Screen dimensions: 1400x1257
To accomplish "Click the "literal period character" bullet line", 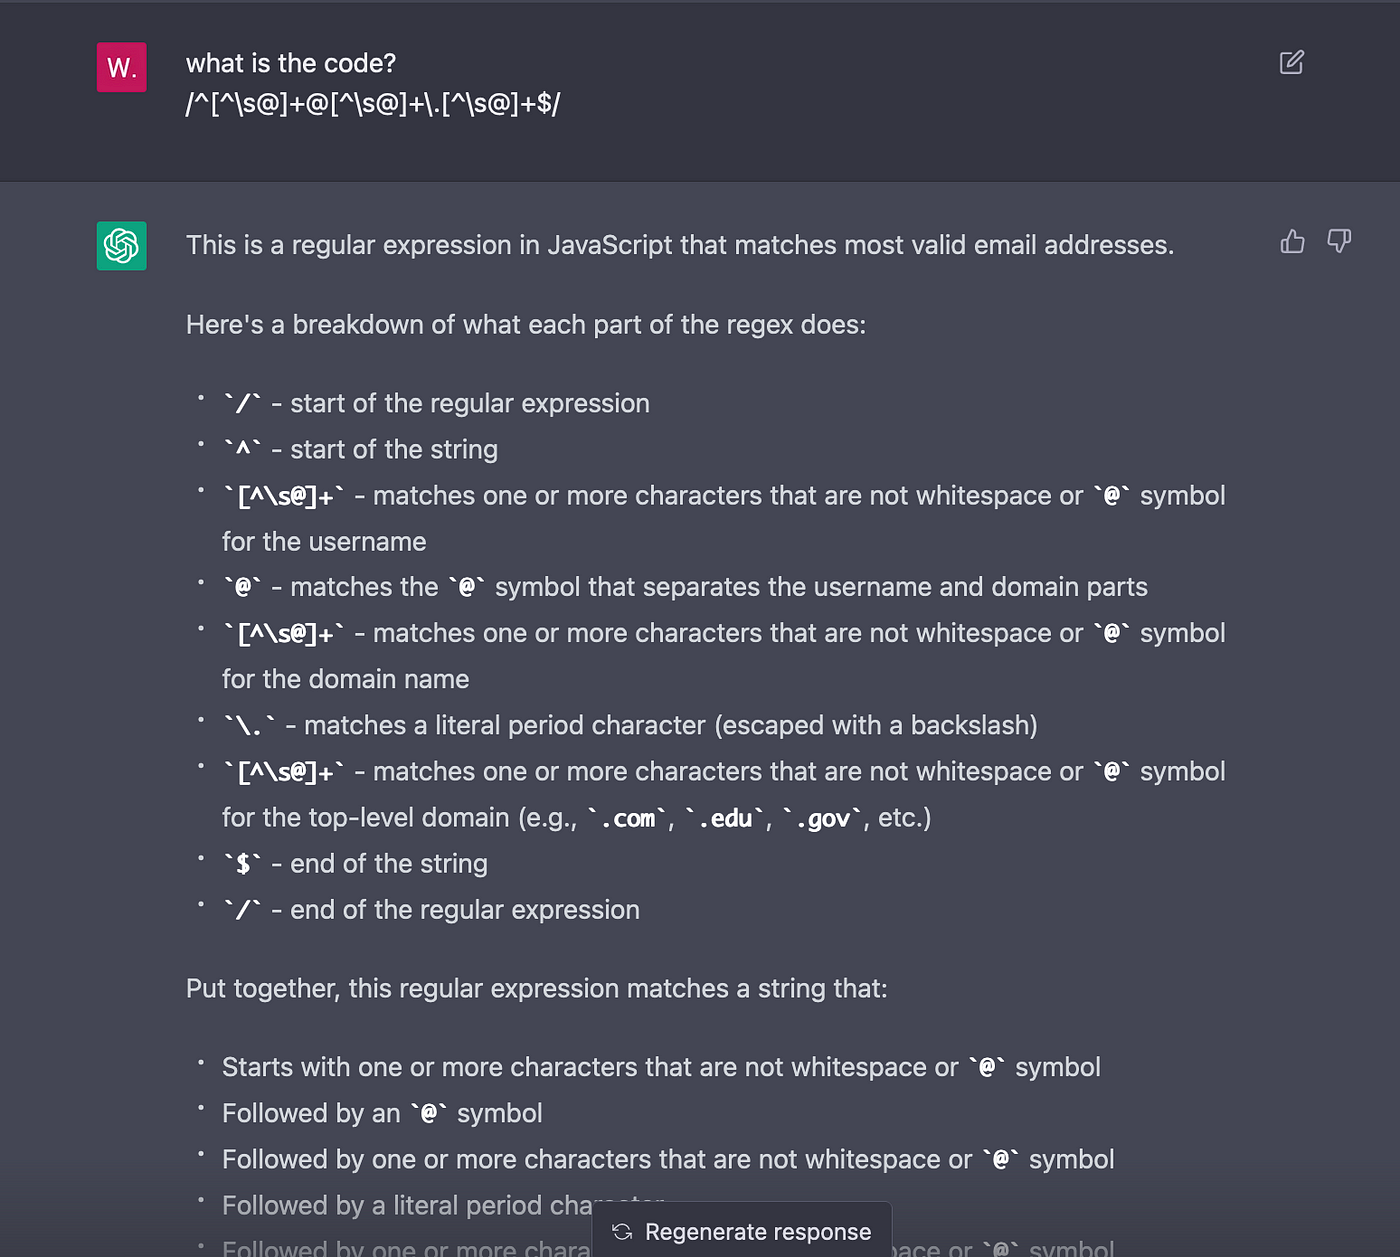I will coord(630,725).
